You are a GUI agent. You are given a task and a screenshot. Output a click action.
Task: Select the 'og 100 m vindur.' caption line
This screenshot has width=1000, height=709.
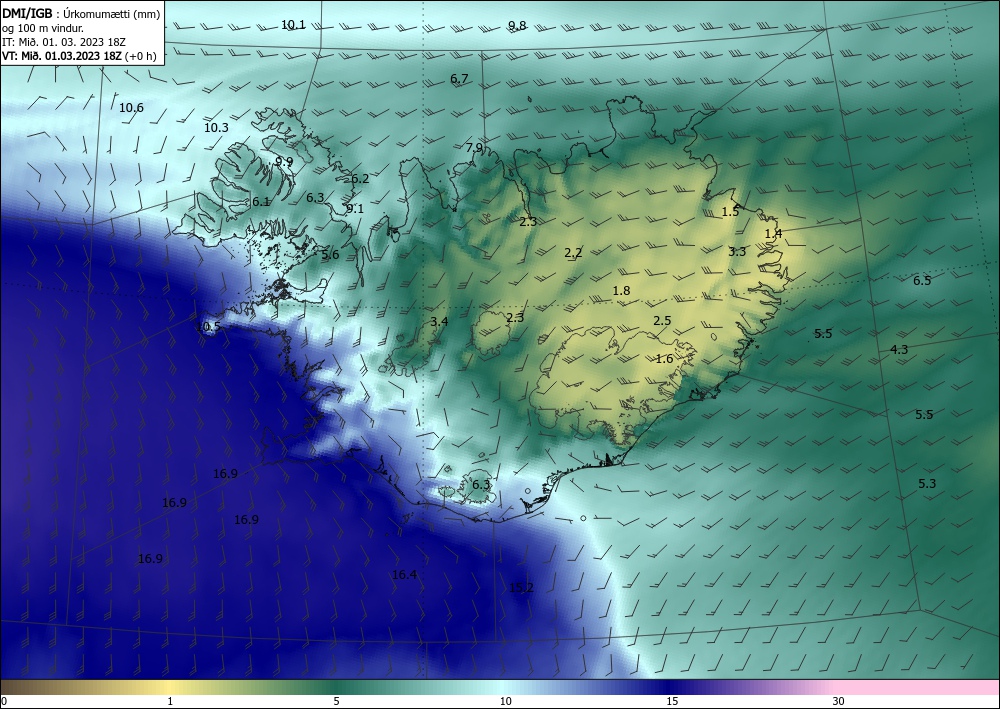(x=43, y=28)
